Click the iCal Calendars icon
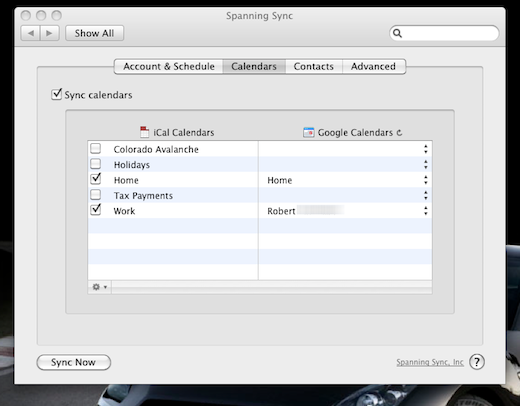This screenshot has height=406, width=520. pos(145,132)
